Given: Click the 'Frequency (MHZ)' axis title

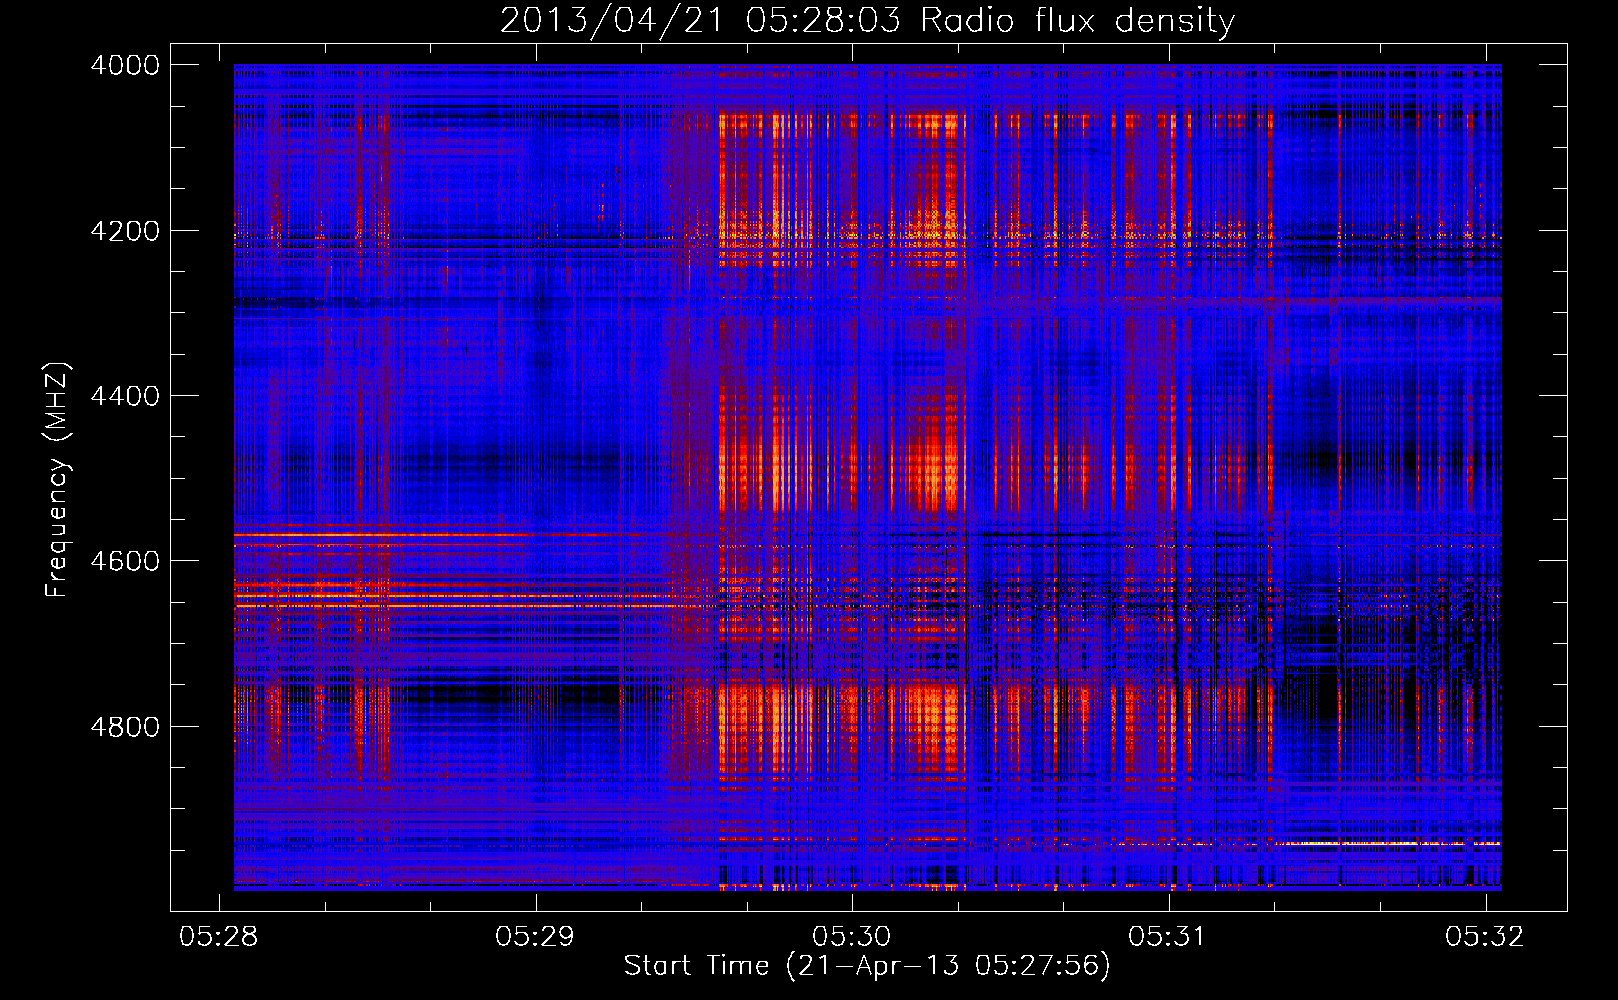Looking at the screenshot, I should (58, 480).
